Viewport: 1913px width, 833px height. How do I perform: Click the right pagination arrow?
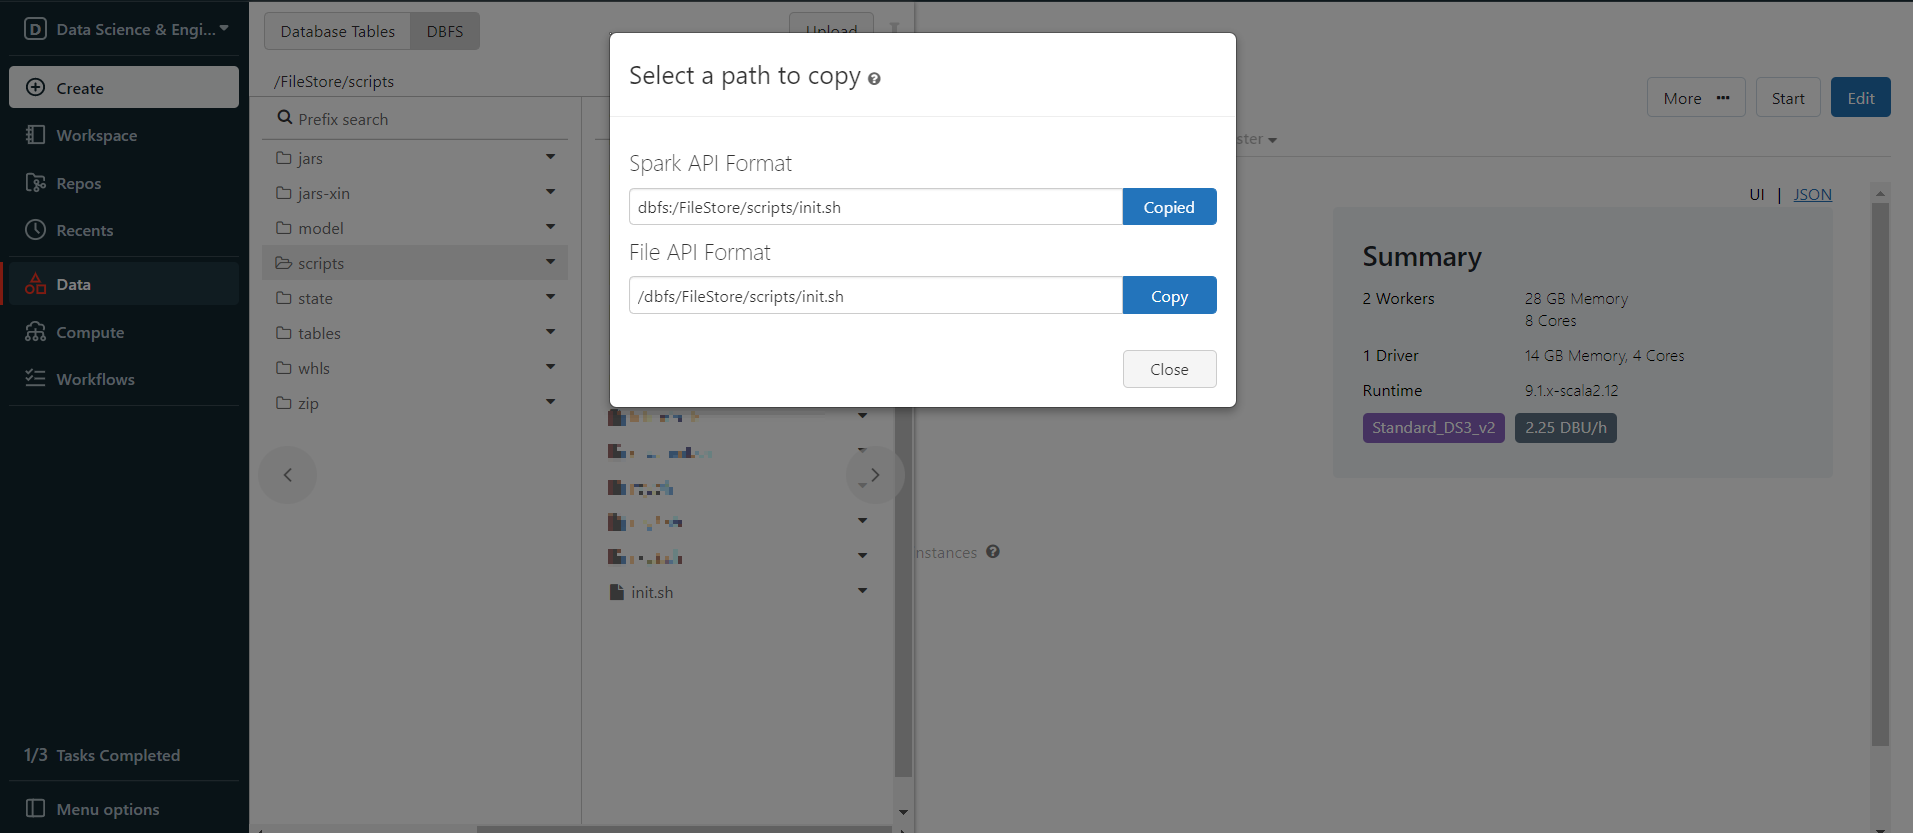(x=874, y=475)
